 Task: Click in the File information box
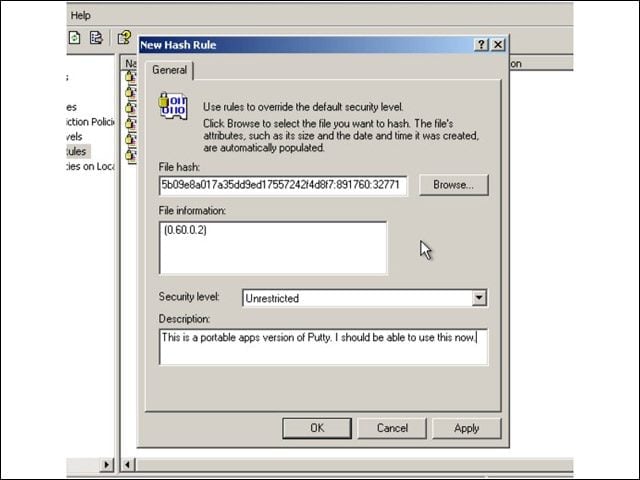[273, 248]
